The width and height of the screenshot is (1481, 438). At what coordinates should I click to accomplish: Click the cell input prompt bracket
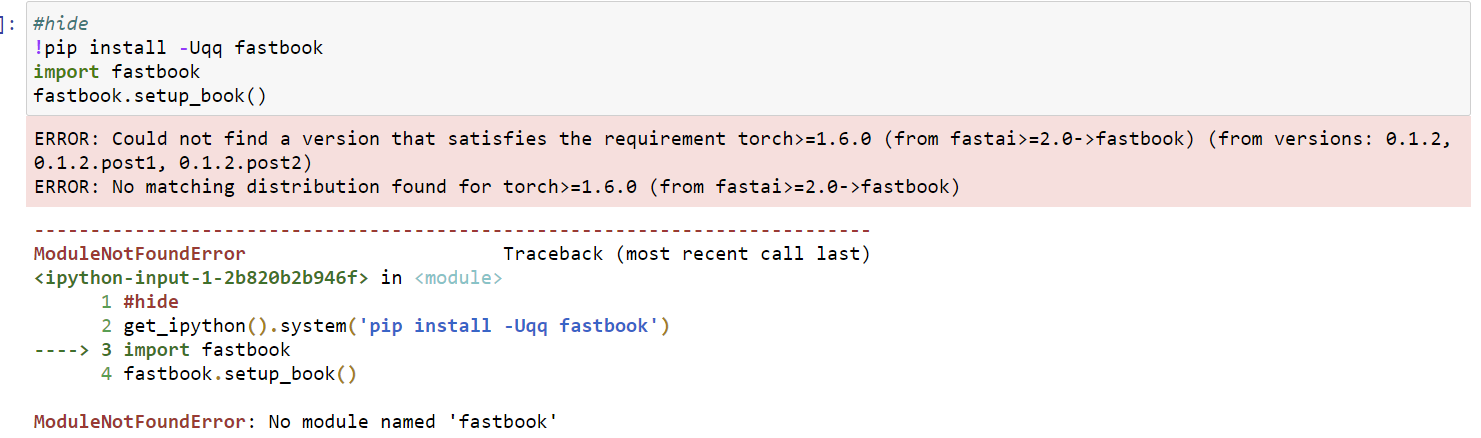[10, 24]
